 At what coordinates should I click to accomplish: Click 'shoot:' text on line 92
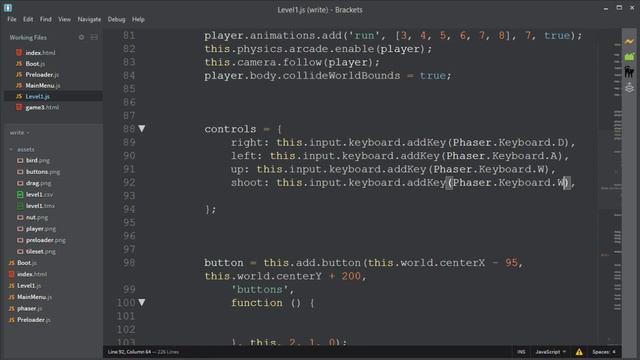pos(250,182)
